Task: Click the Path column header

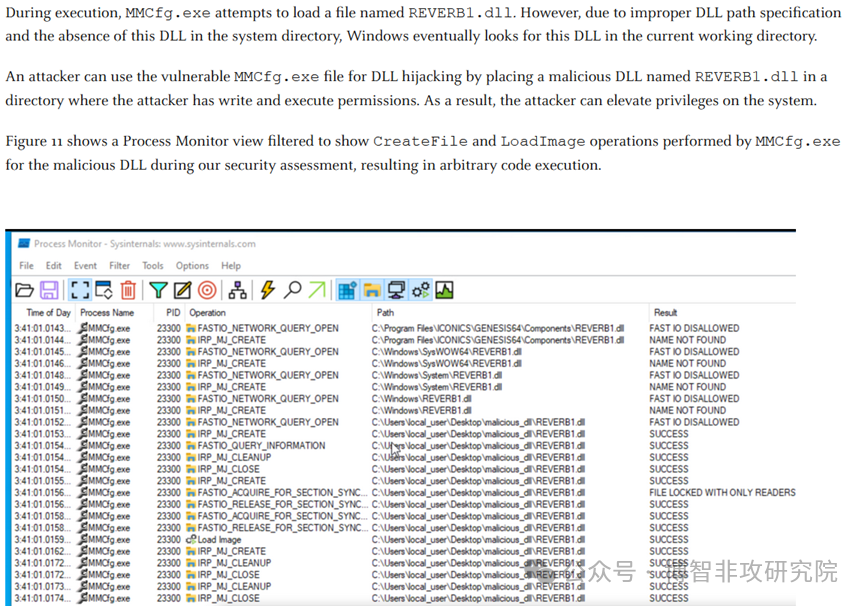Action: (385, 313)
